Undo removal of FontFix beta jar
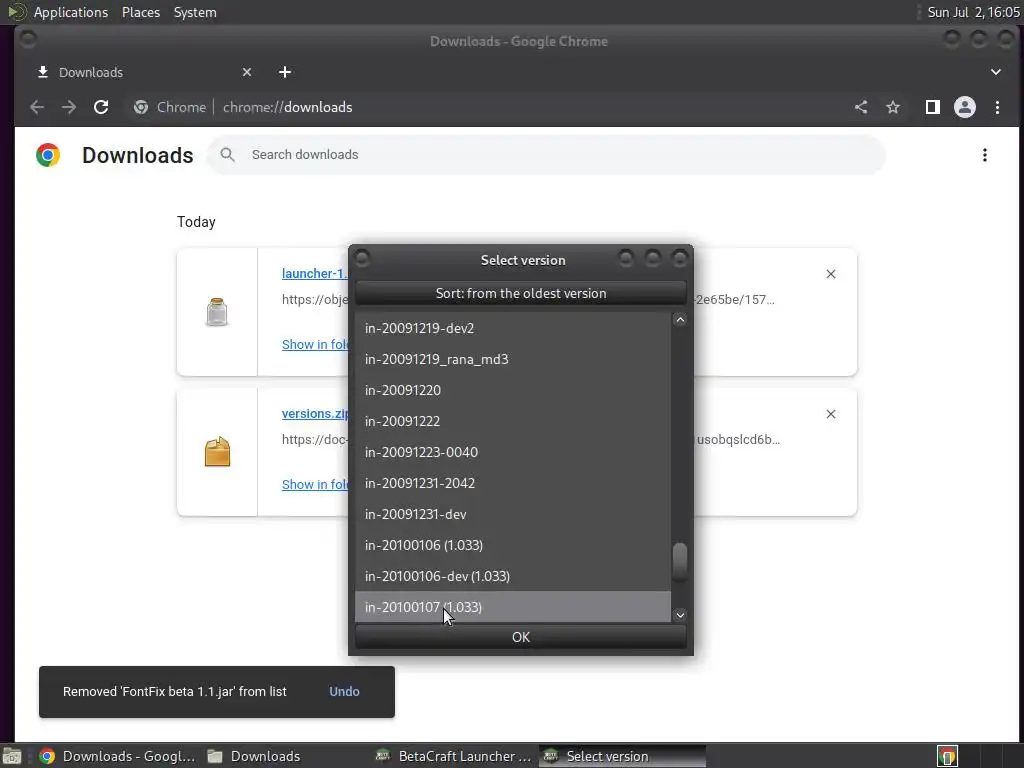1024x768 pixels. [x=344, y=691]
